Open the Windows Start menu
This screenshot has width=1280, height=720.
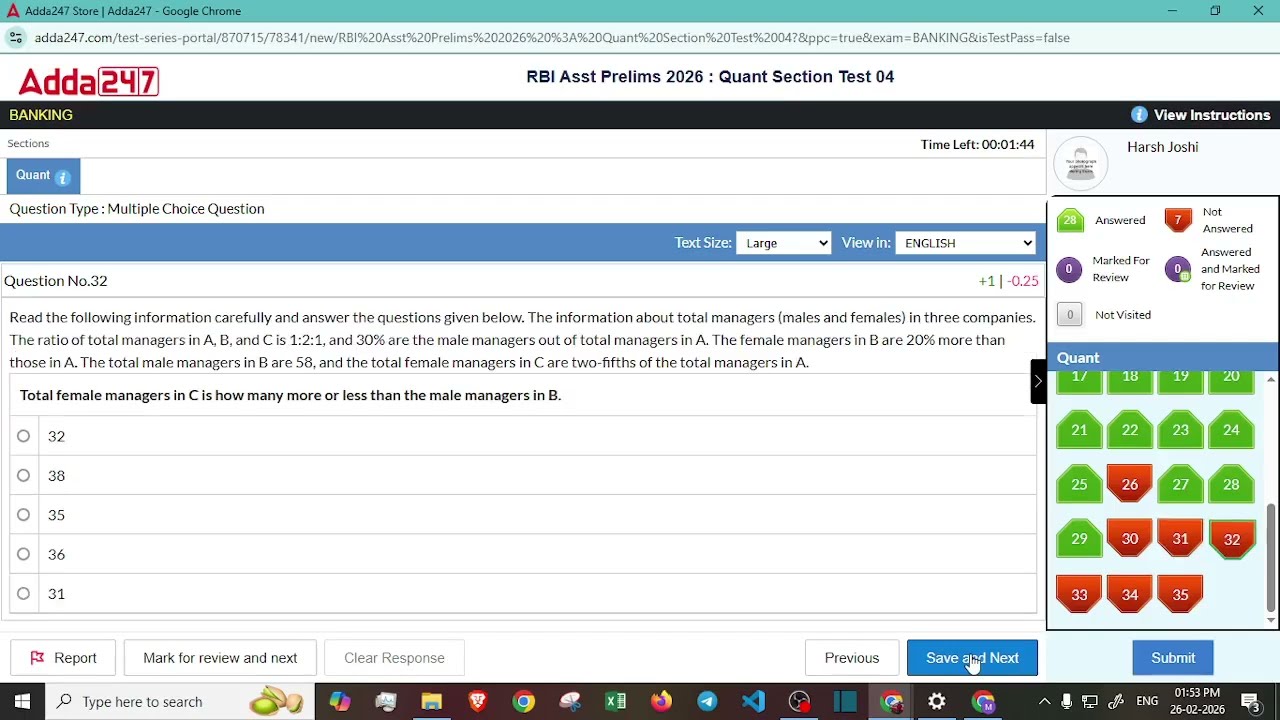22,702
